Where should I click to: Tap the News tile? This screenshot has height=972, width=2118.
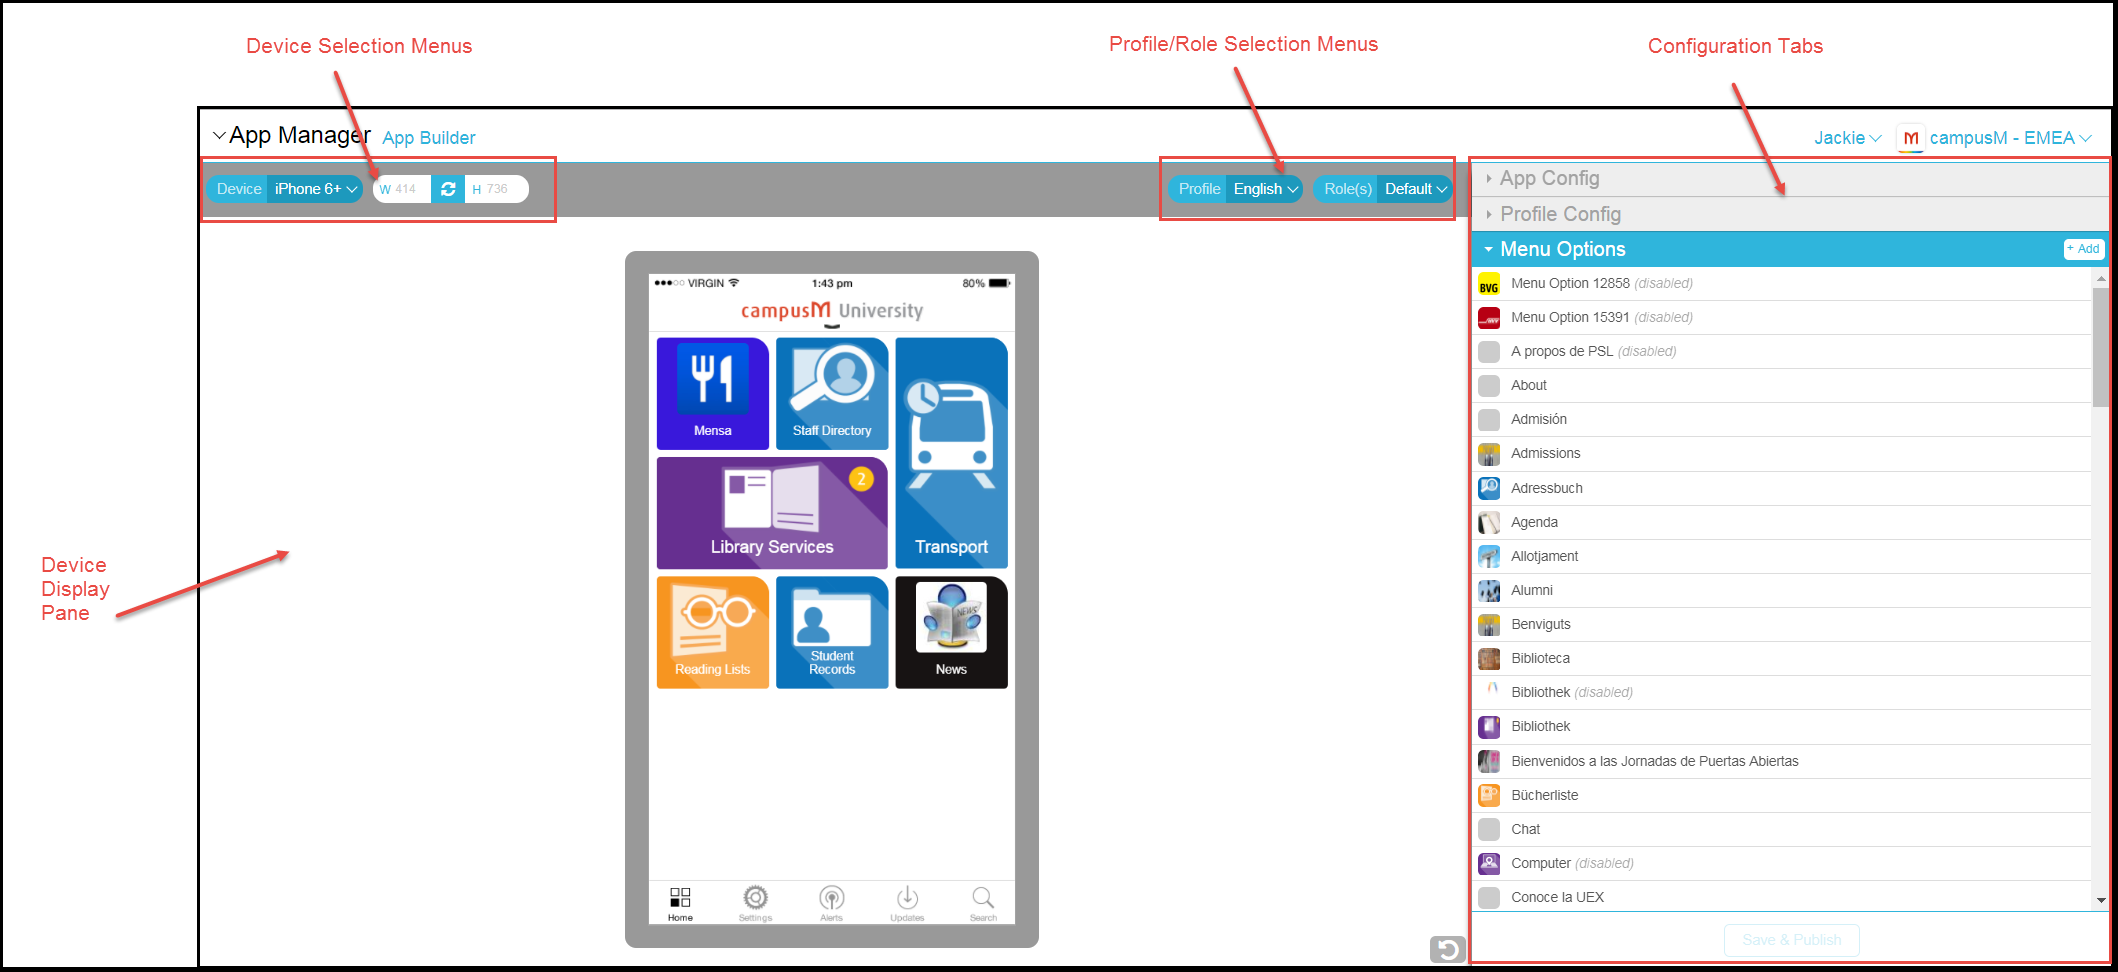pos(951,632)
